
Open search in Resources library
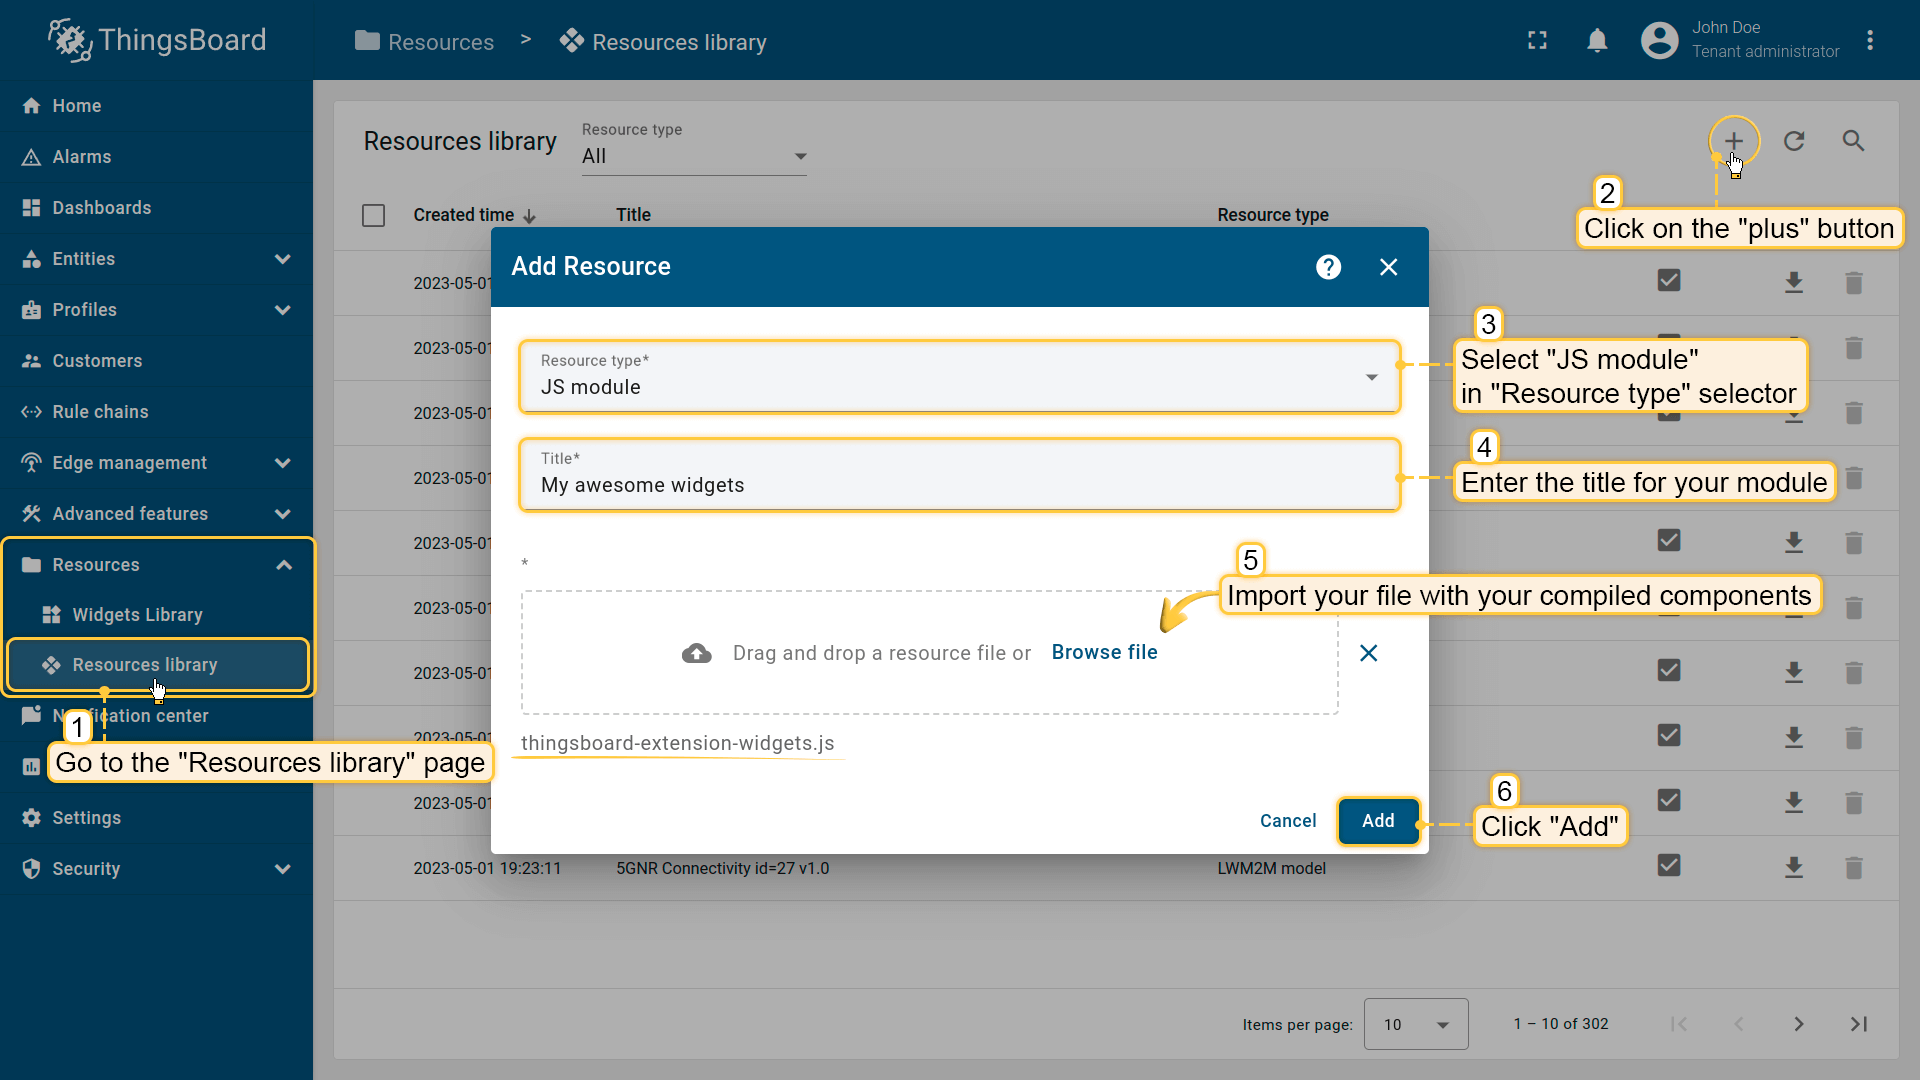click(x=1853, y=141)
